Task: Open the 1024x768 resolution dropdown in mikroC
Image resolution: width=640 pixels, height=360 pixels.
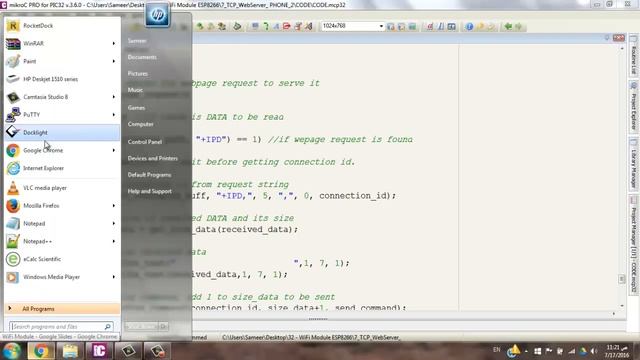Action: pyautogui.click(x=381, y=26)
